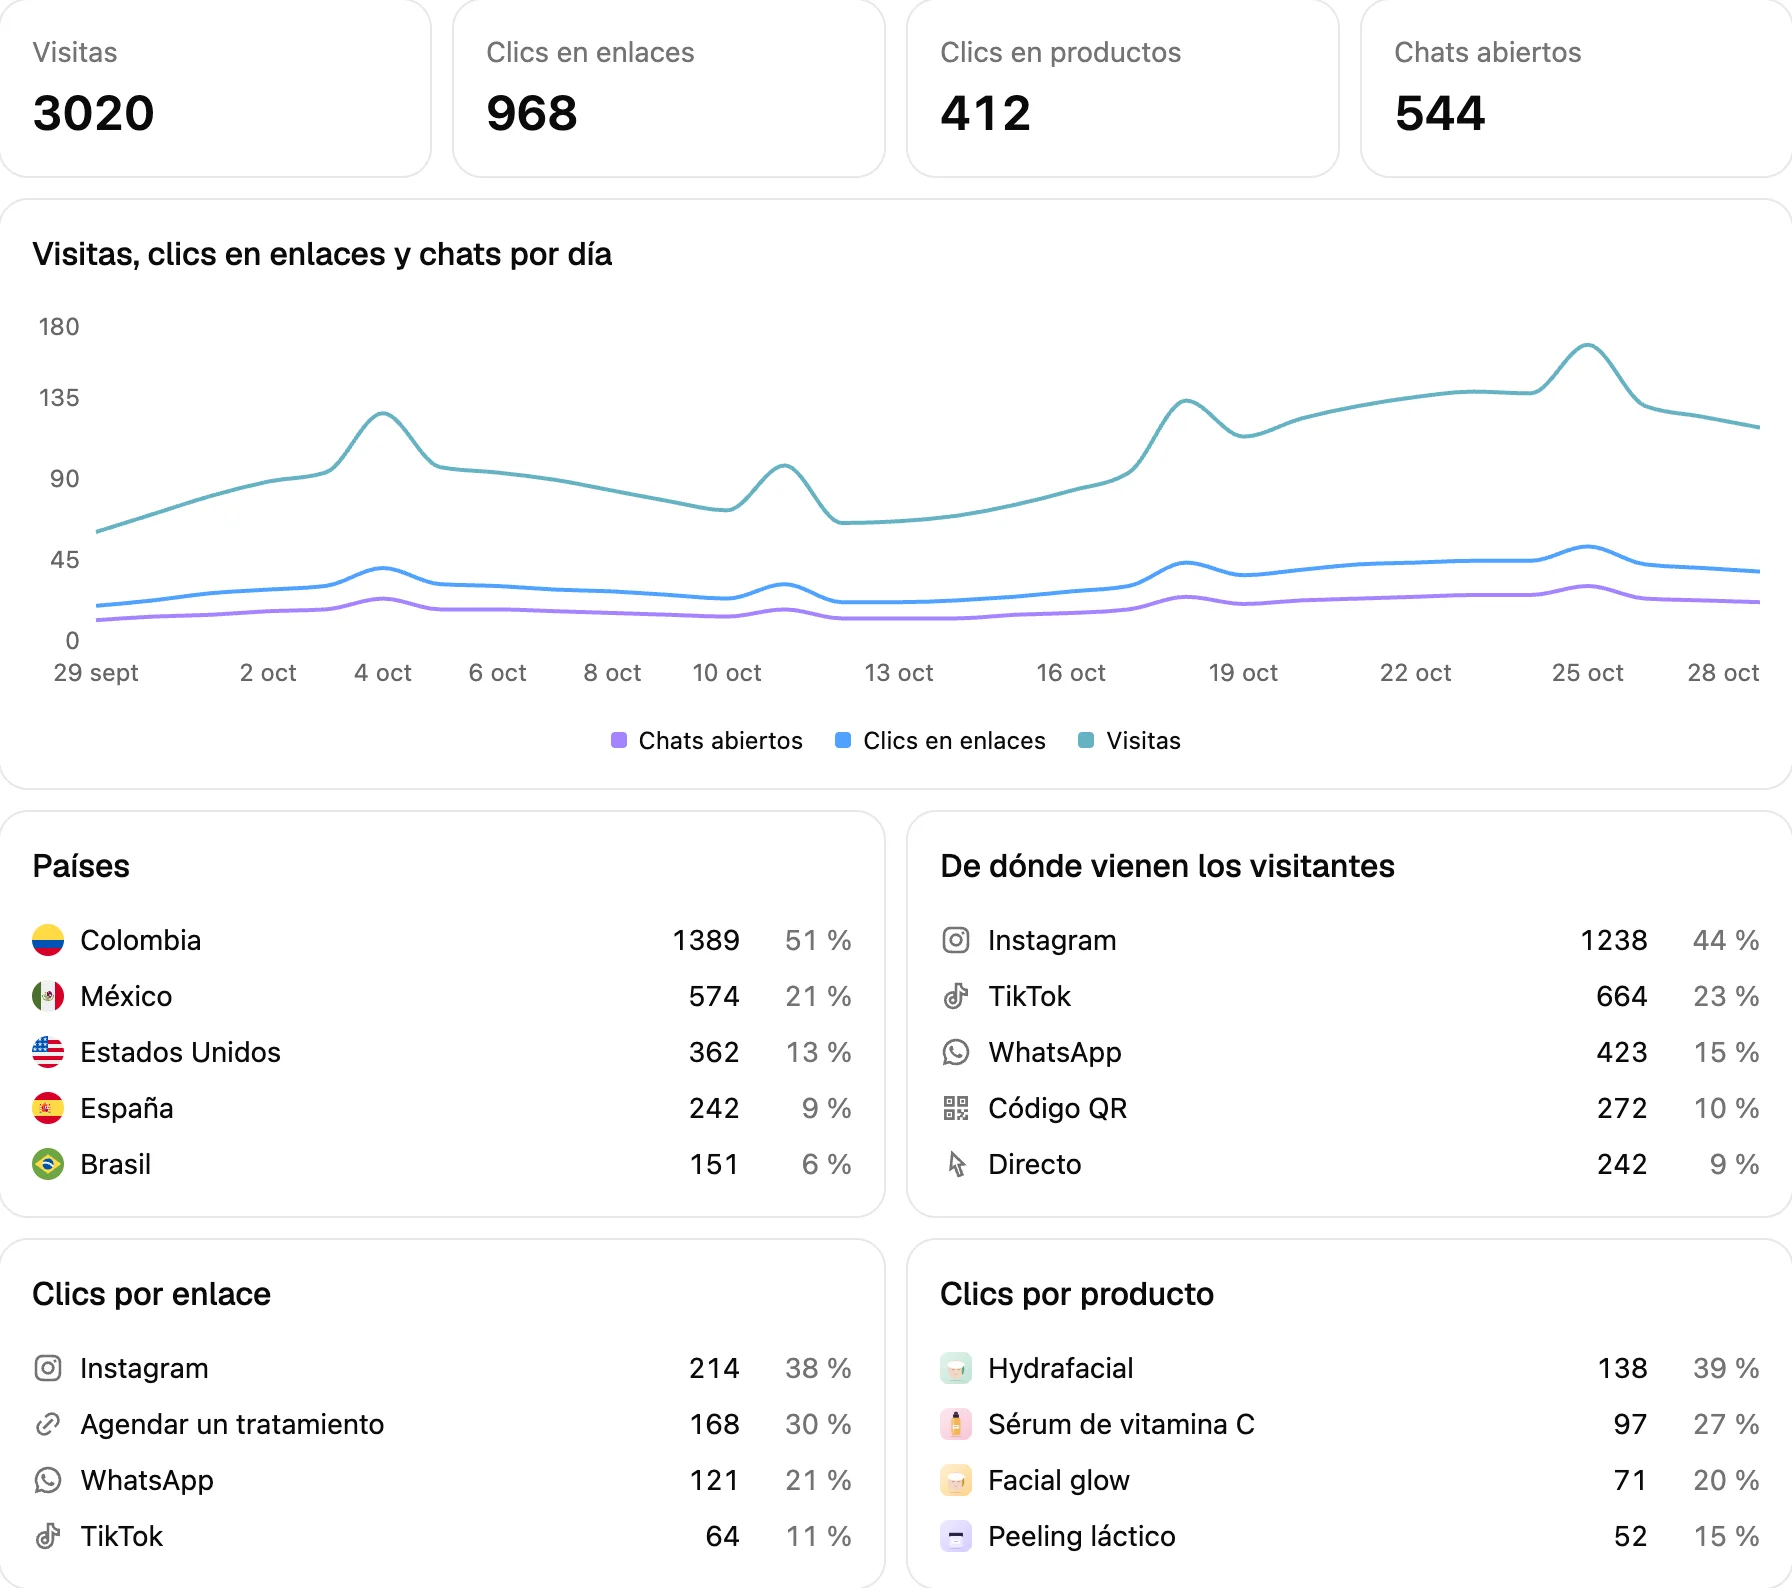
Task: Click the Directo source label
Action: tap(1035, 1164)
